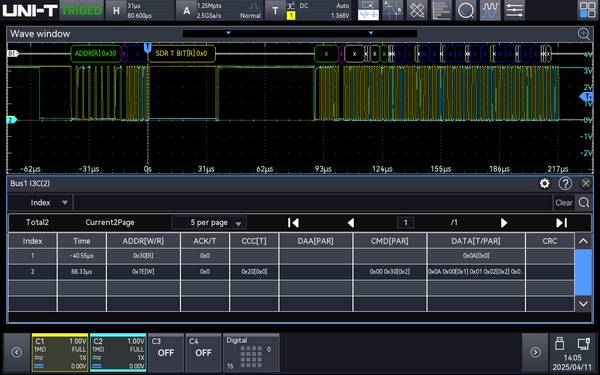Click the trigger level marker on right edge
The width and height of the screenshot is (600, 375).
pyautogui.click(x=587, y=97)
